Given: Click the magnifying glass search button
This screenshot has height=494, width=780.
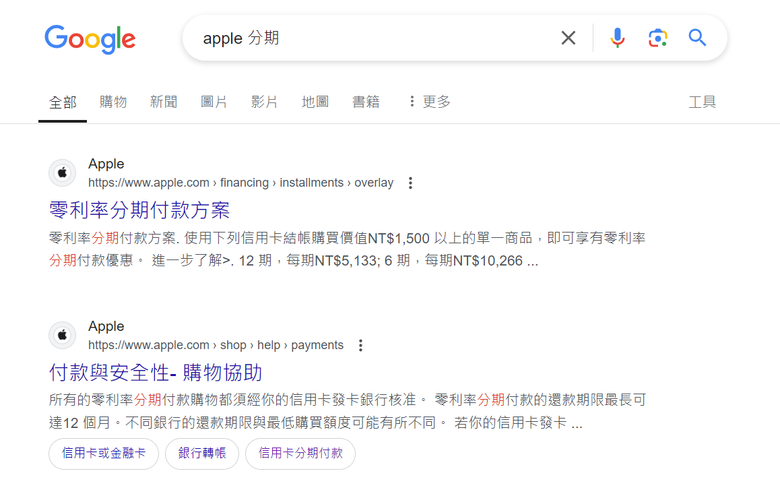Looking at the screenshot, I should [697, 38].
